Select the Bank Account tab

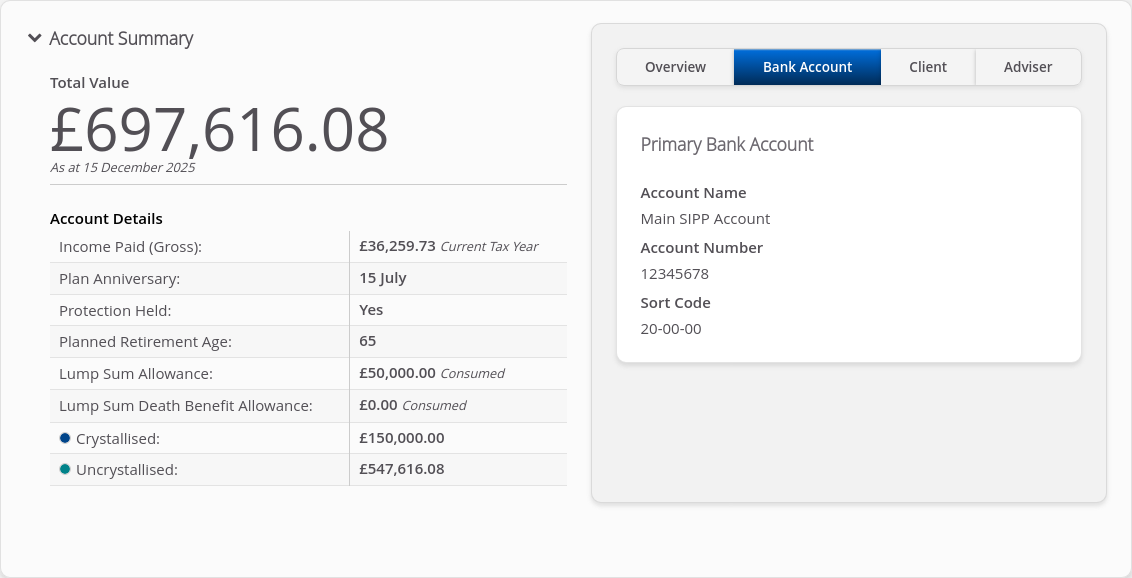(x=807, y=67)
